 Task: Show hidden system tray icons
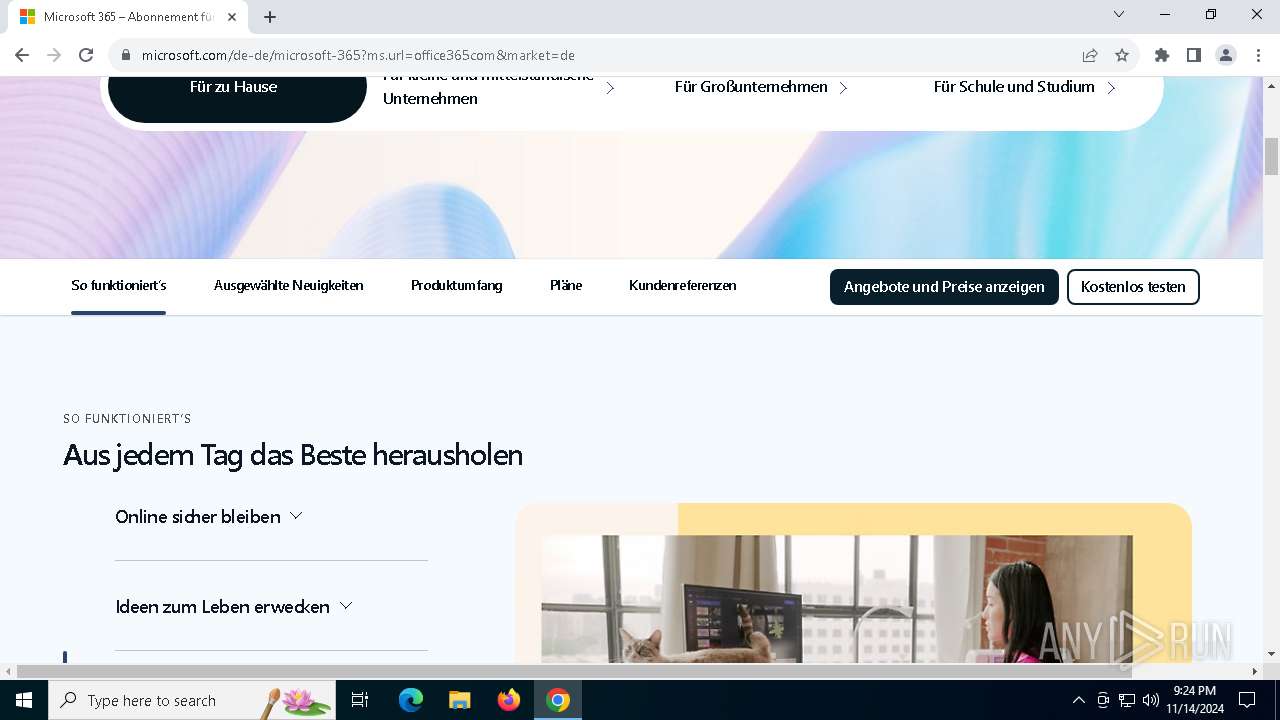pos(1078,700)
